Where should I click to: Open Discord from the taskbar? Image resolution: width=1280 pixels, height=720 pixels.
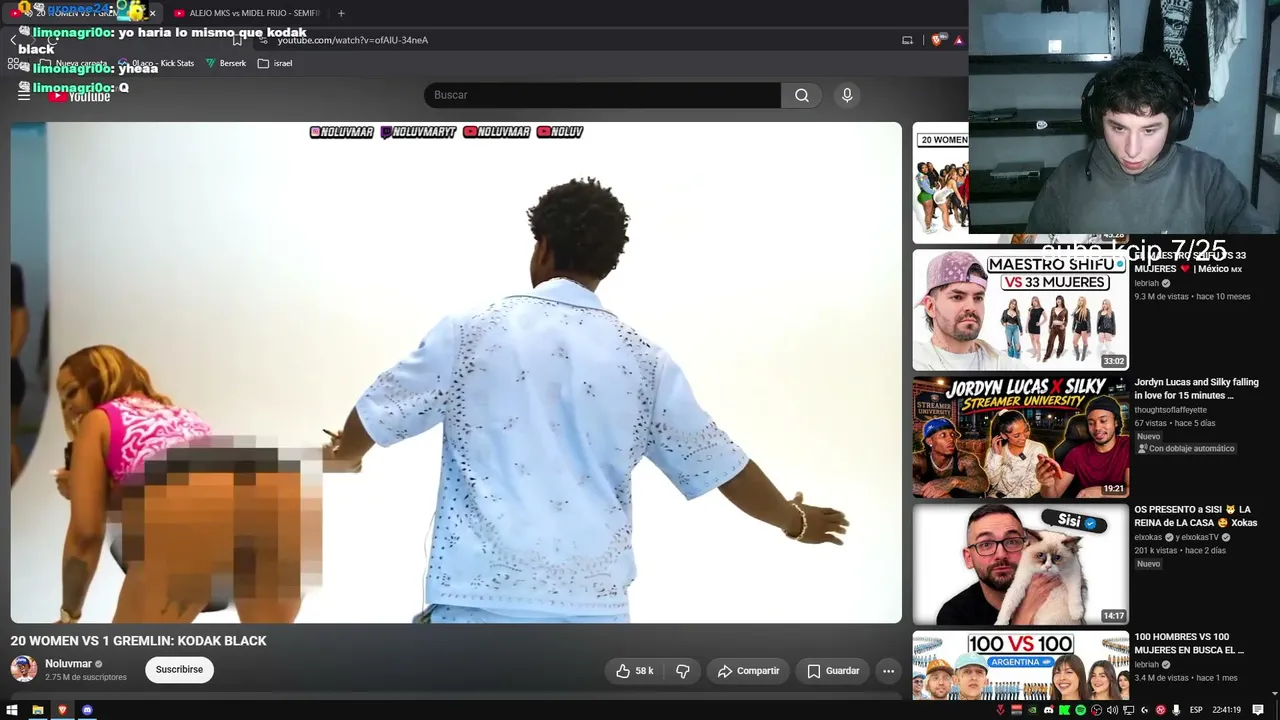pos(87,710)
